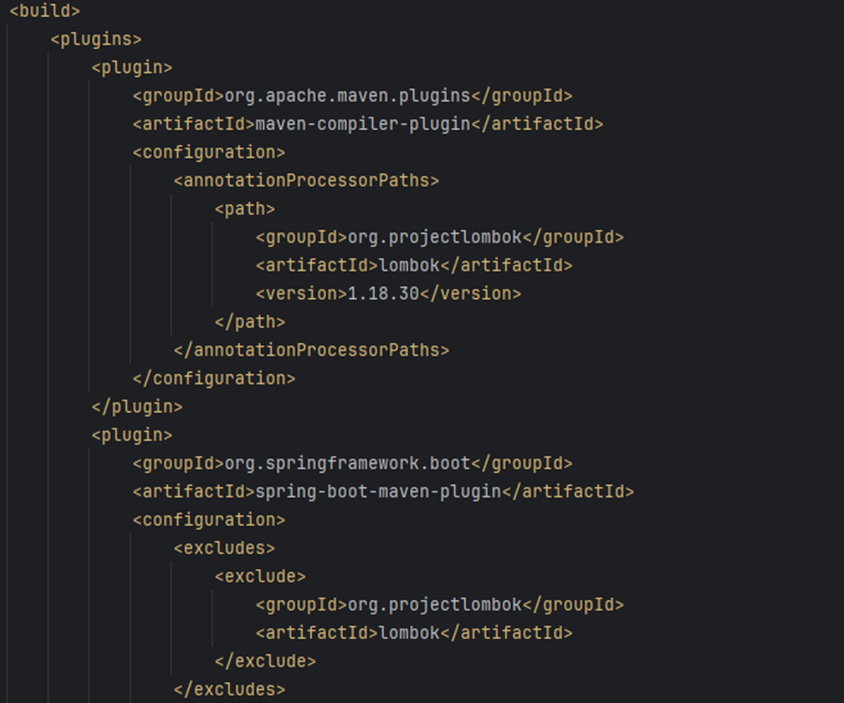Click the opening <excludes> tag
This screenshot has height=703, width=844.
[224, 548]
